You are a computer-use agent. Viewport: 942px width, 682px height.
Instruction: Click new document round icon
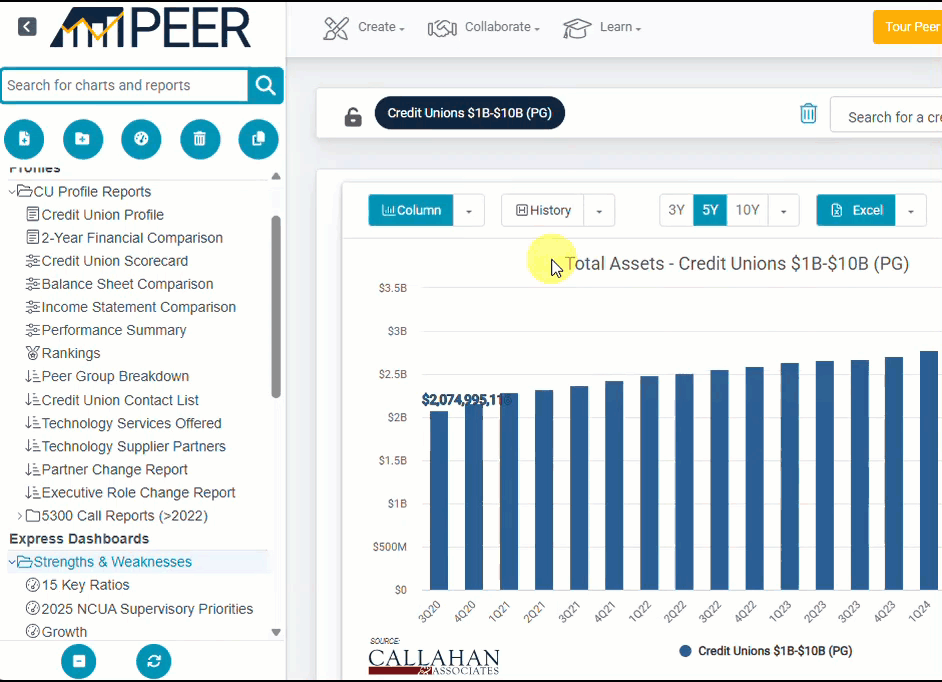[24, 139]
